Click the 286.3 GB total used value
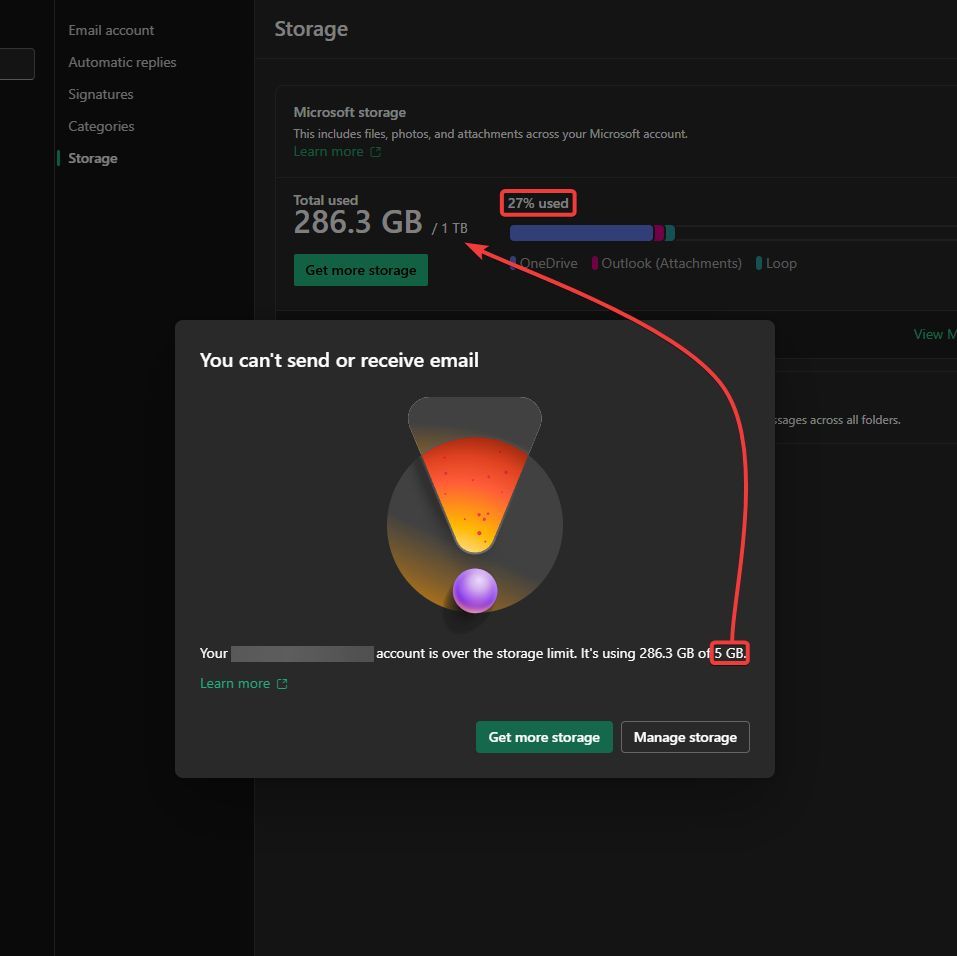This screenshot has height=956, width=957. tap(358, 222)
